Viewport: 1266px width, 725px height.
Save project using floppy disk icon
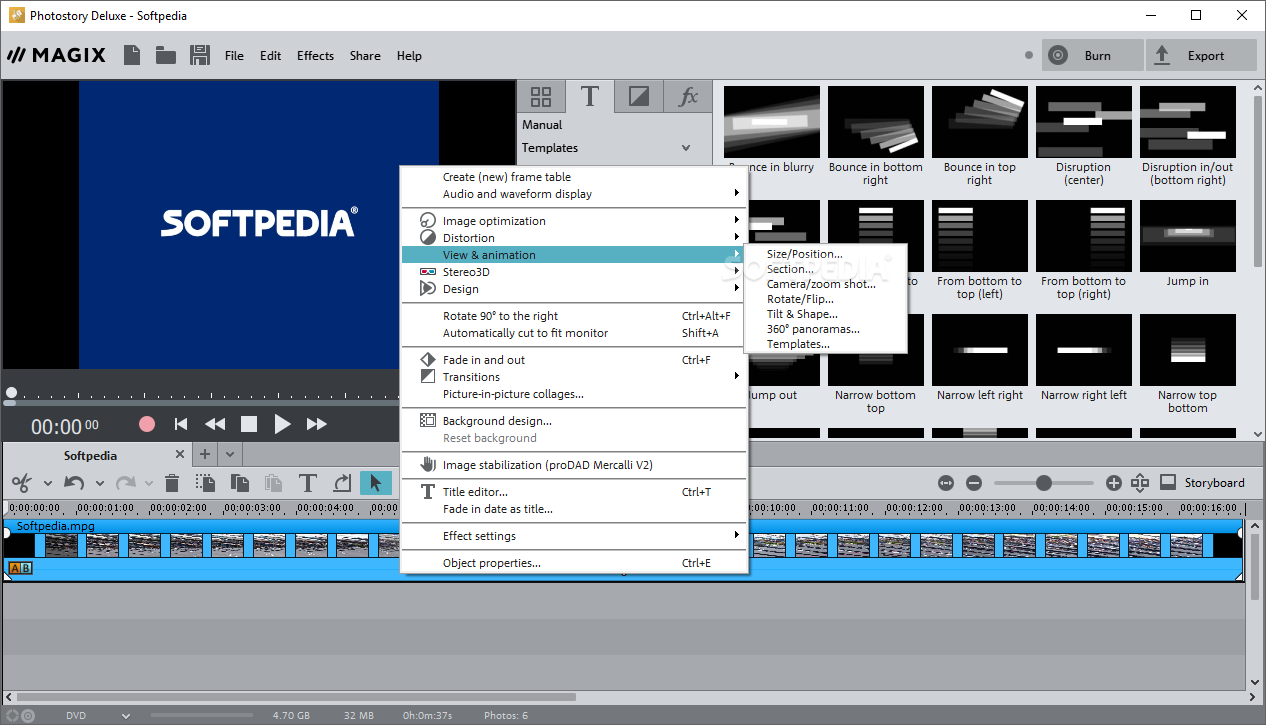200,55
